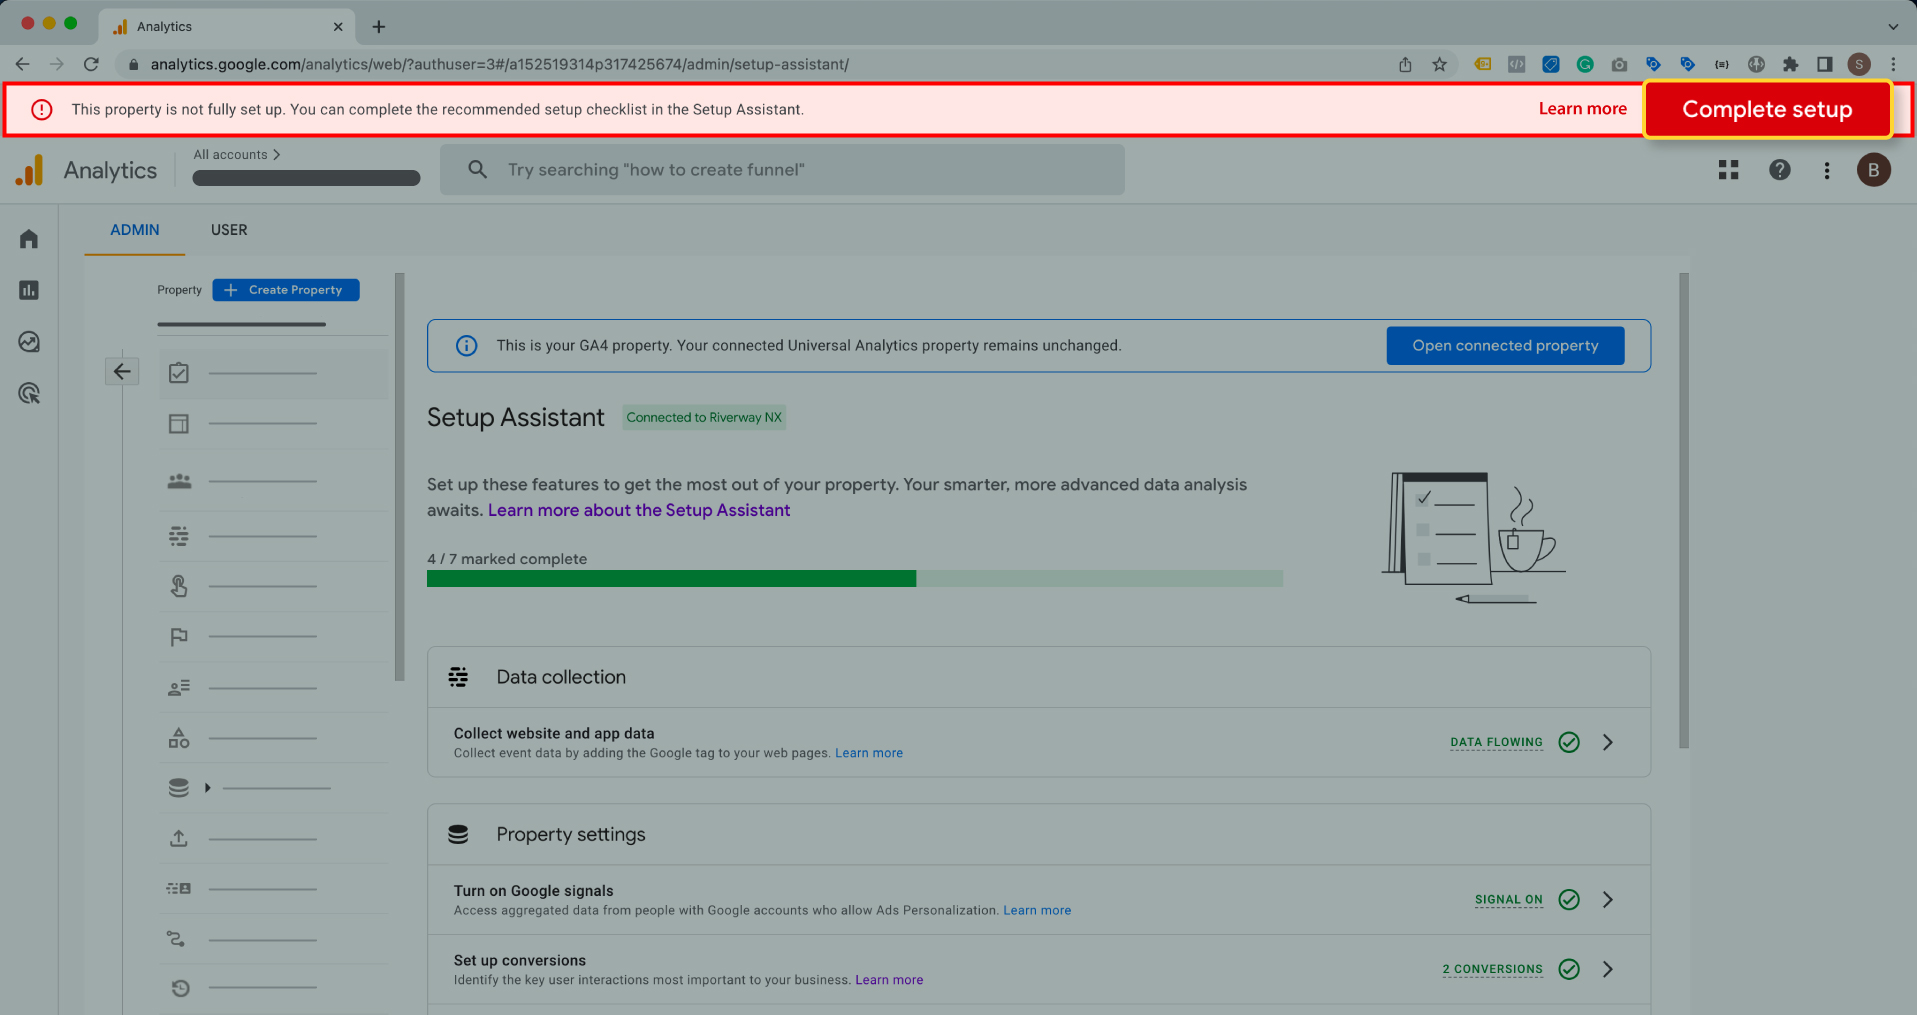Image resolution: width=1917 pixels, height=1015 pixels.
Task: Select the Conversions flag icon
Action: (179, 637)
